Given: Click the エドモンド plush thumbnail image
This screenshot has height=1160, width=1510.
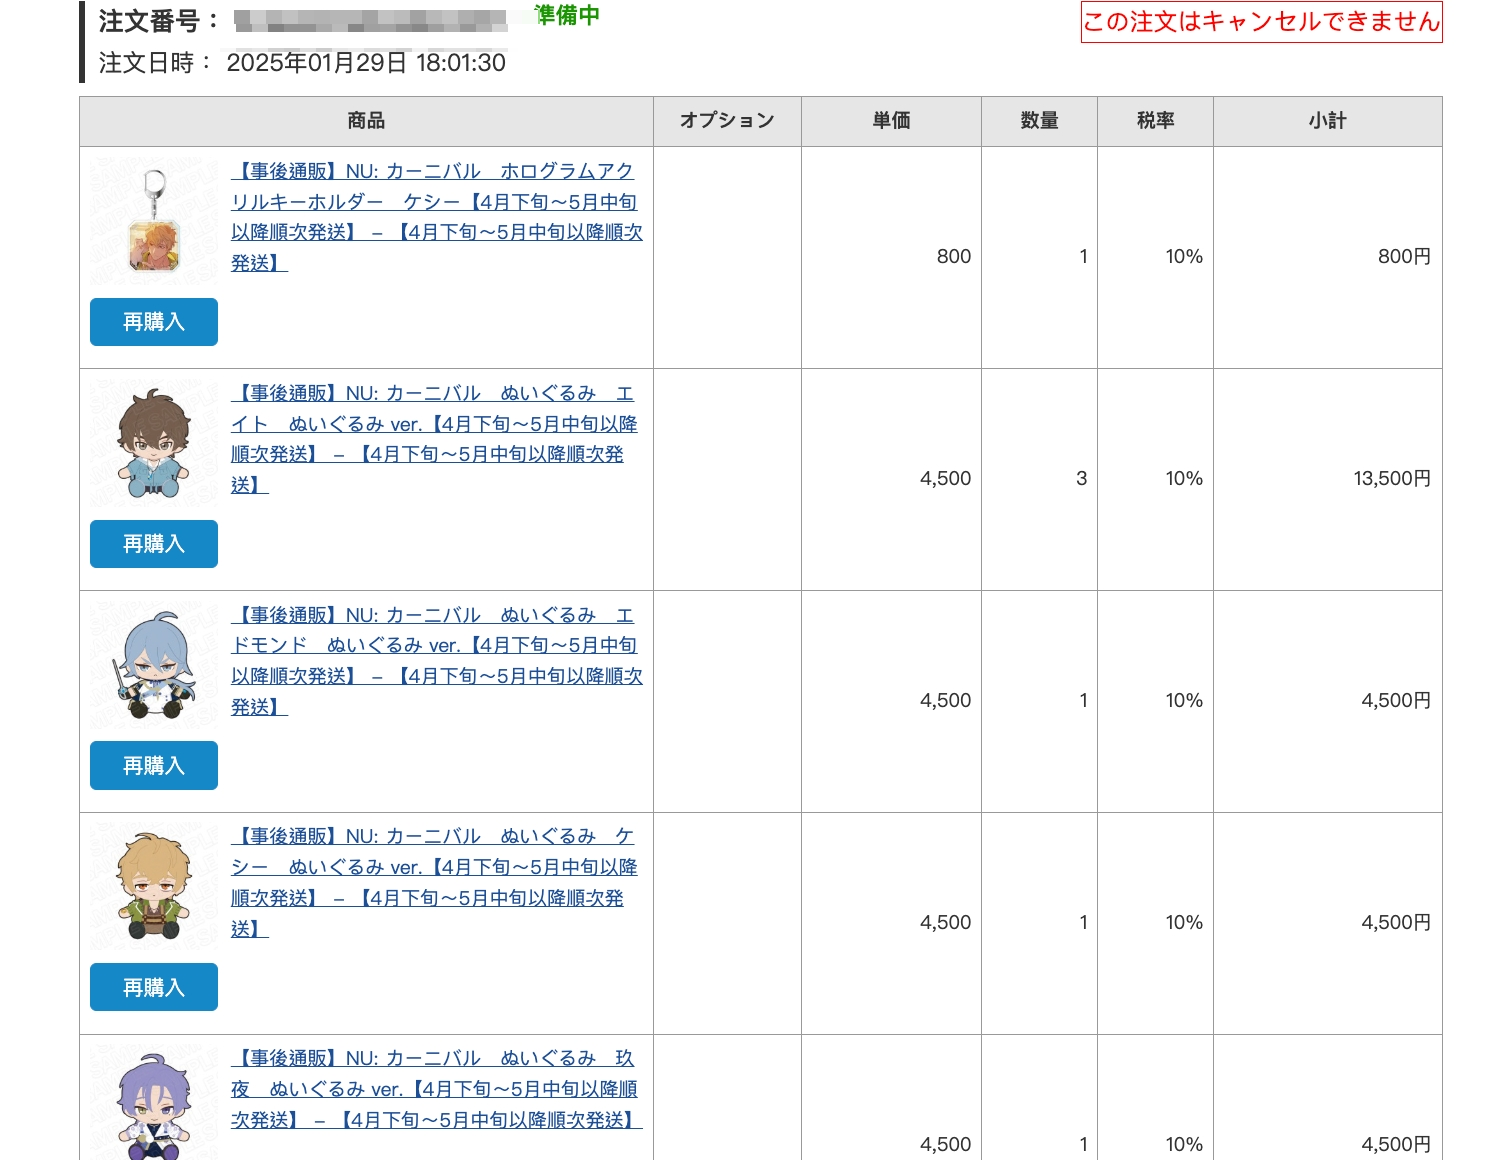Looking at the screenshot, I should tap(154, 666).
